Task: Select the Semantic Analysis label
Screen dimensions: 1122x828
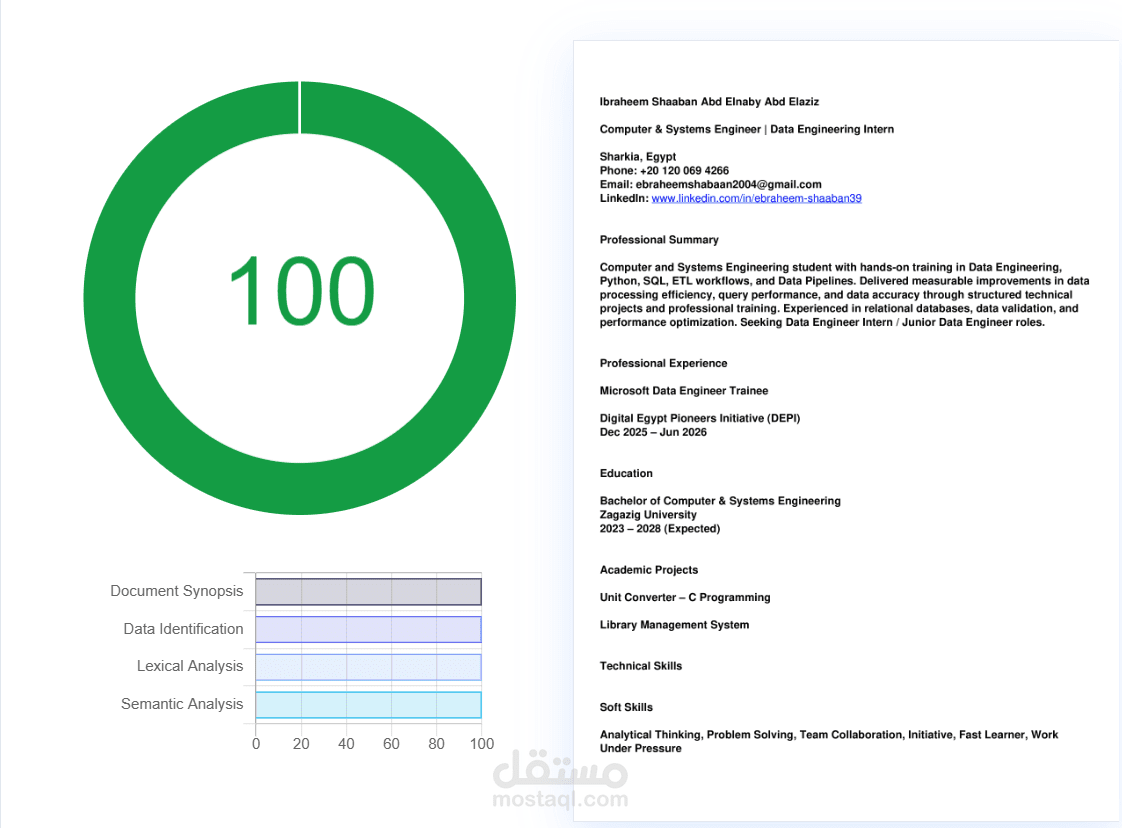Action: coord(182,704)
